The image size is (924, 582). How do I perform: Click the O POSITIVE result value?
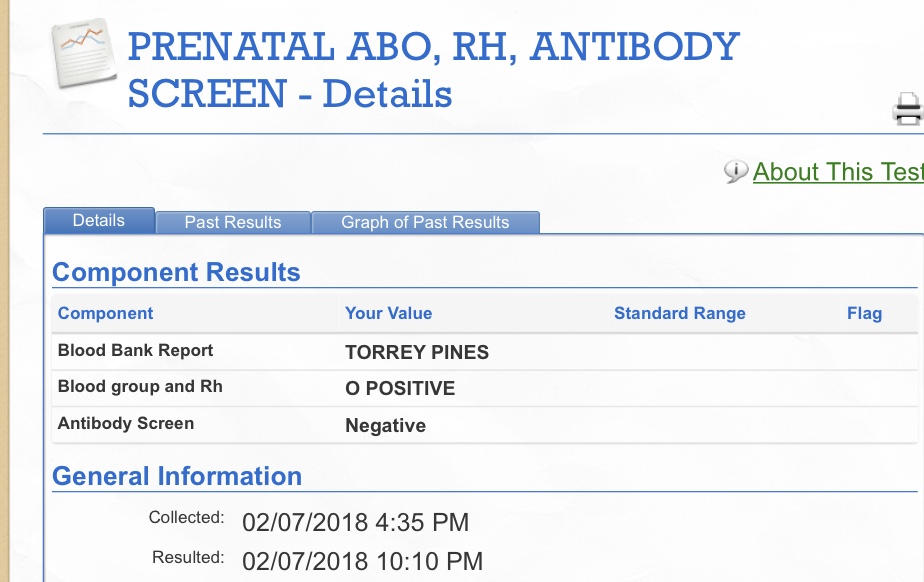point(400,389)
